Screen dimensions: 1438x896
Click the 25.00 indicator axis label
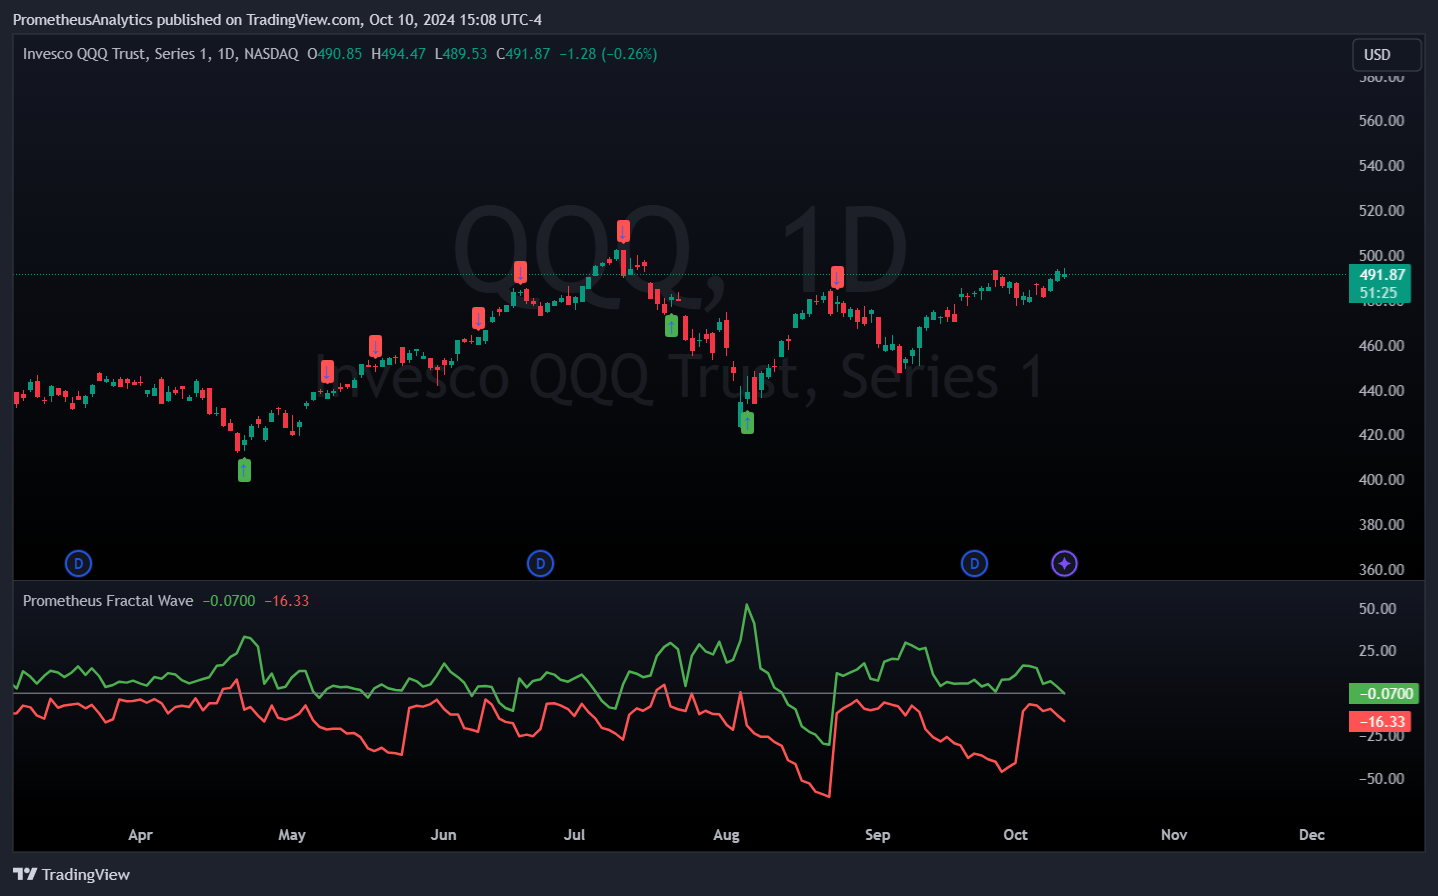(x=1378, y=651)
